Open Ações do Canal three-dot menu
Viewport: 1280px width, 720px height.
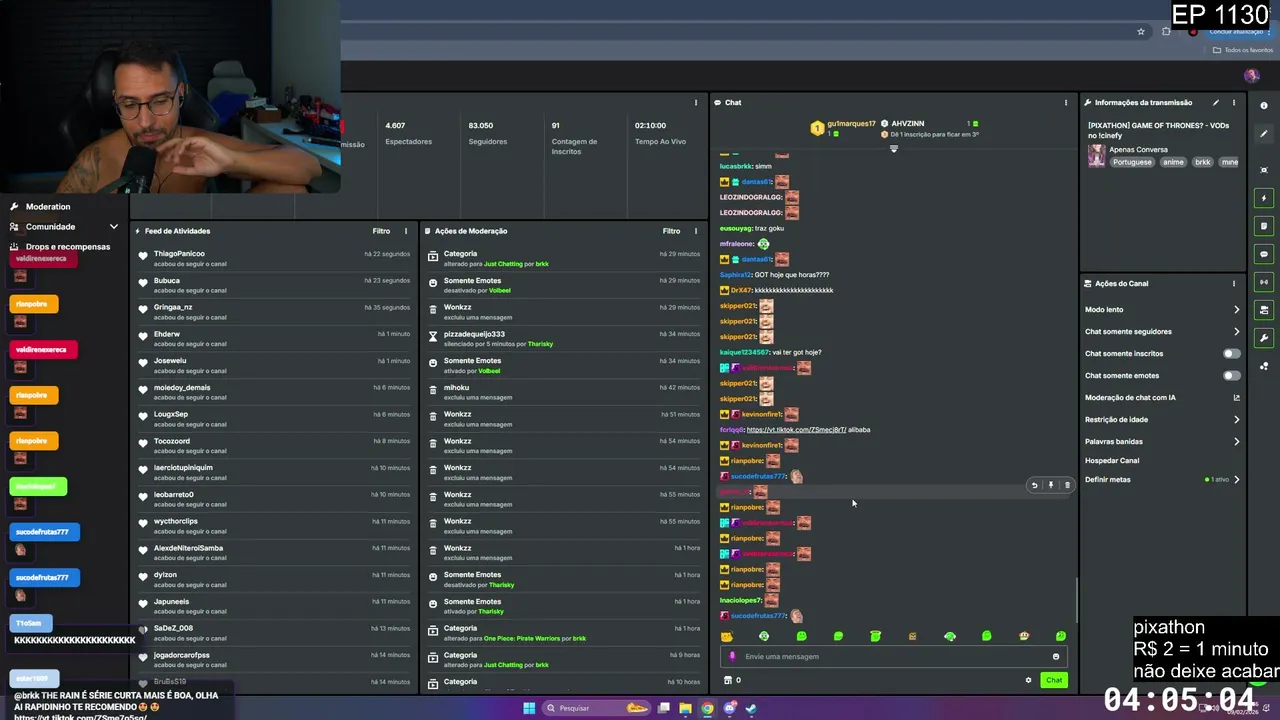tap(1233, 284)
